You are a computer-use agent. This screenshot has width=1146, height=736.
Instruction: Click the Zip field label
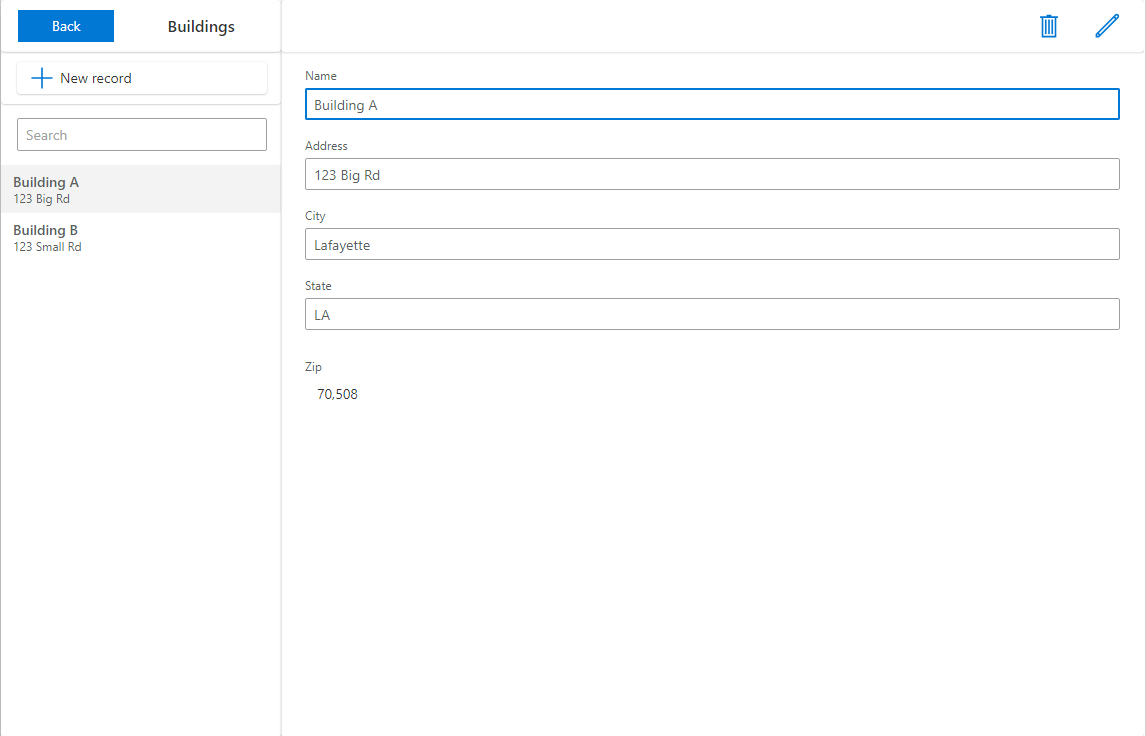coord(314,367)
